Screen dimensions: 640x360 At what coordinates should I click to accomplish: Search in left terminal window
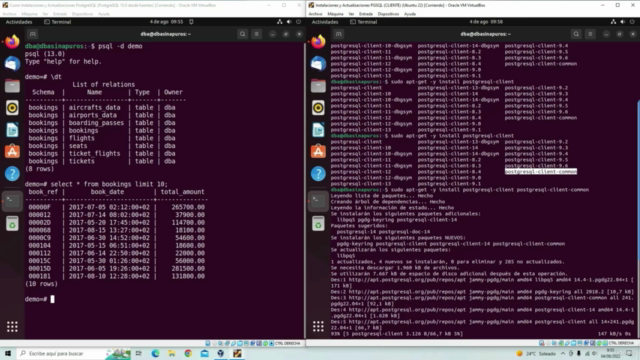(242, 34)
